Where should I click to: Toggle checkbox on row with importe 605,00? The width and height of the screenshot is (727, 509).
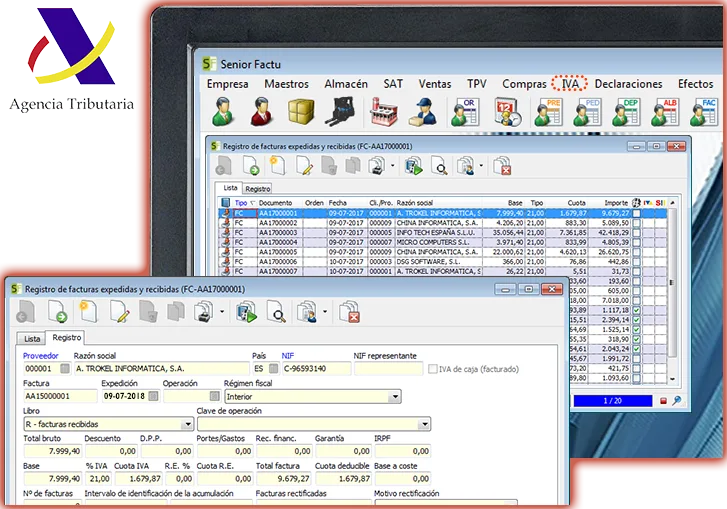[x=637, y=291]
